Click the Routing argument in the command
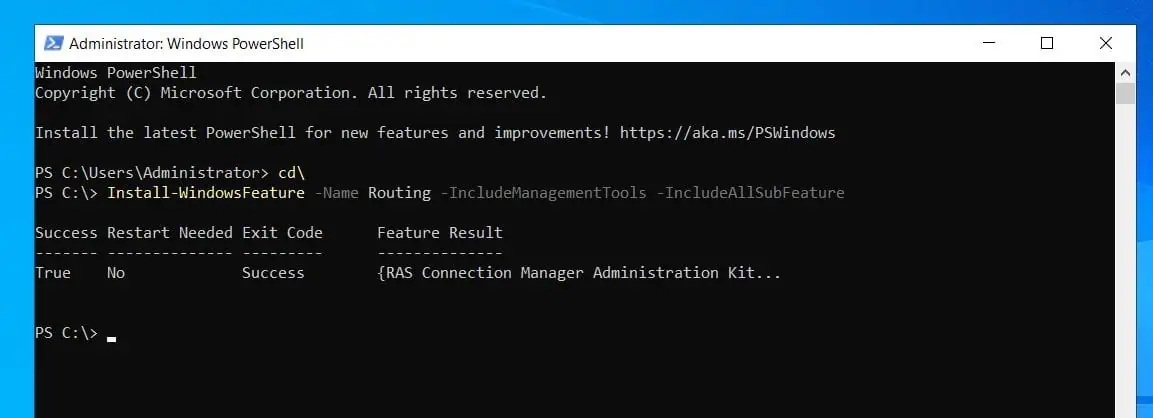Viewport: 1153px width, 418px height. [x=399, y=194]
